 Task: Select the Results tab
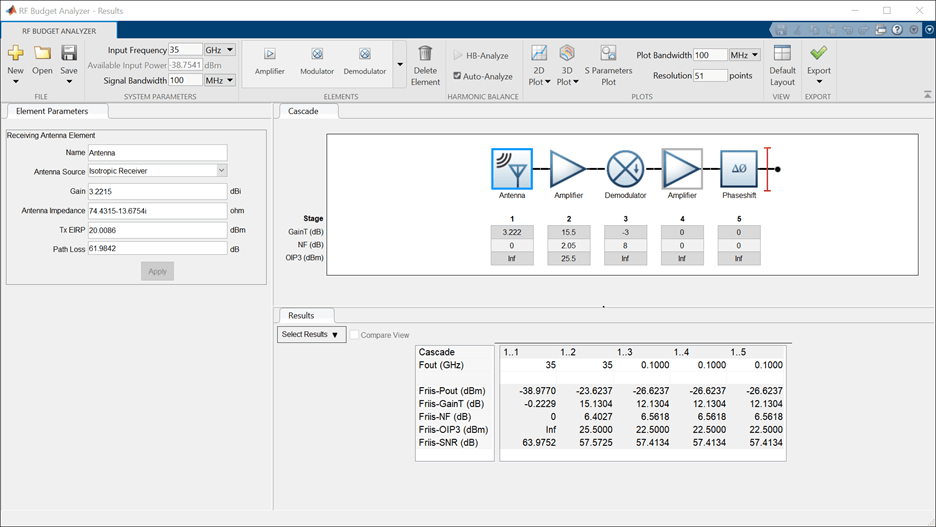click(x=301, y=315)
